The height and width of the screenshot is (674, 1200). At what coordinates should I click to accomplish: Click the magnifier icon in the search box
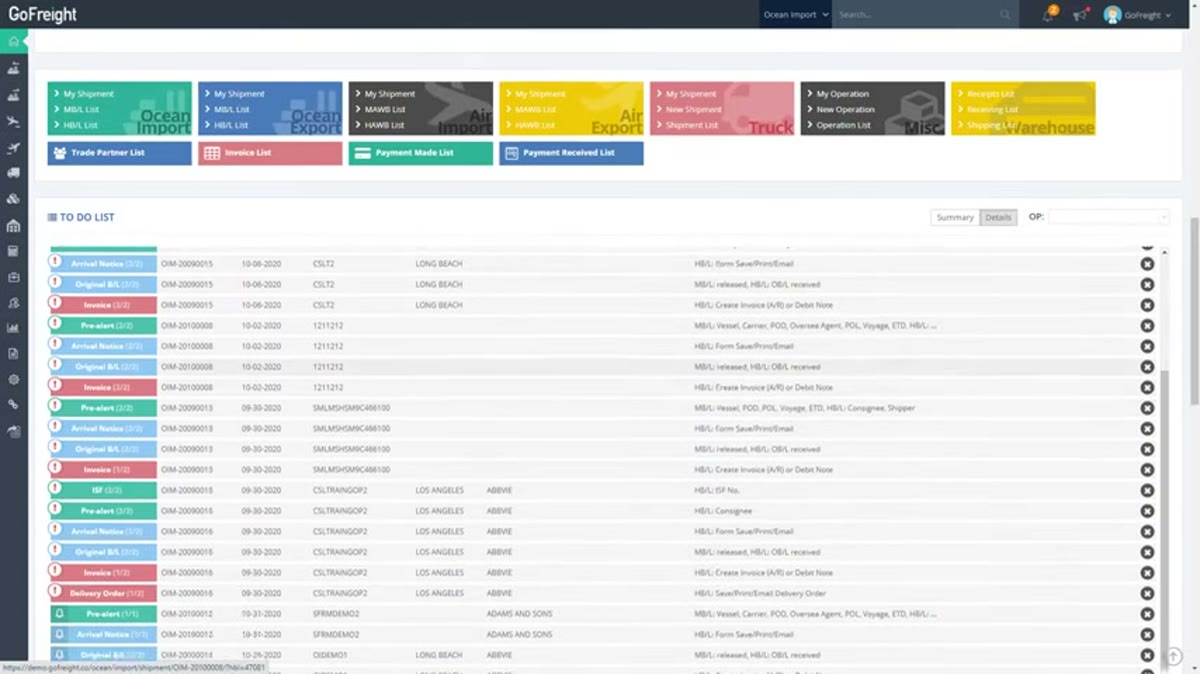pos(1005,15)
